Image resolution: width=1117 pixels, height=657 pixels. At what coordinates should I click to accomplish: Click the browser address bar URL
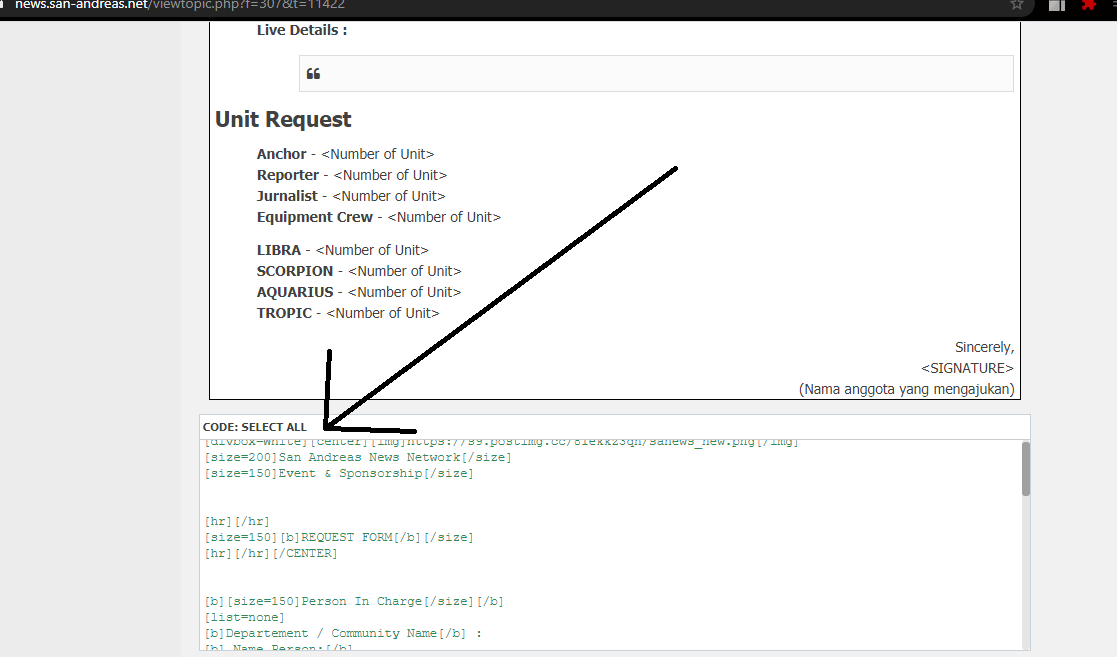coord(180,5)
